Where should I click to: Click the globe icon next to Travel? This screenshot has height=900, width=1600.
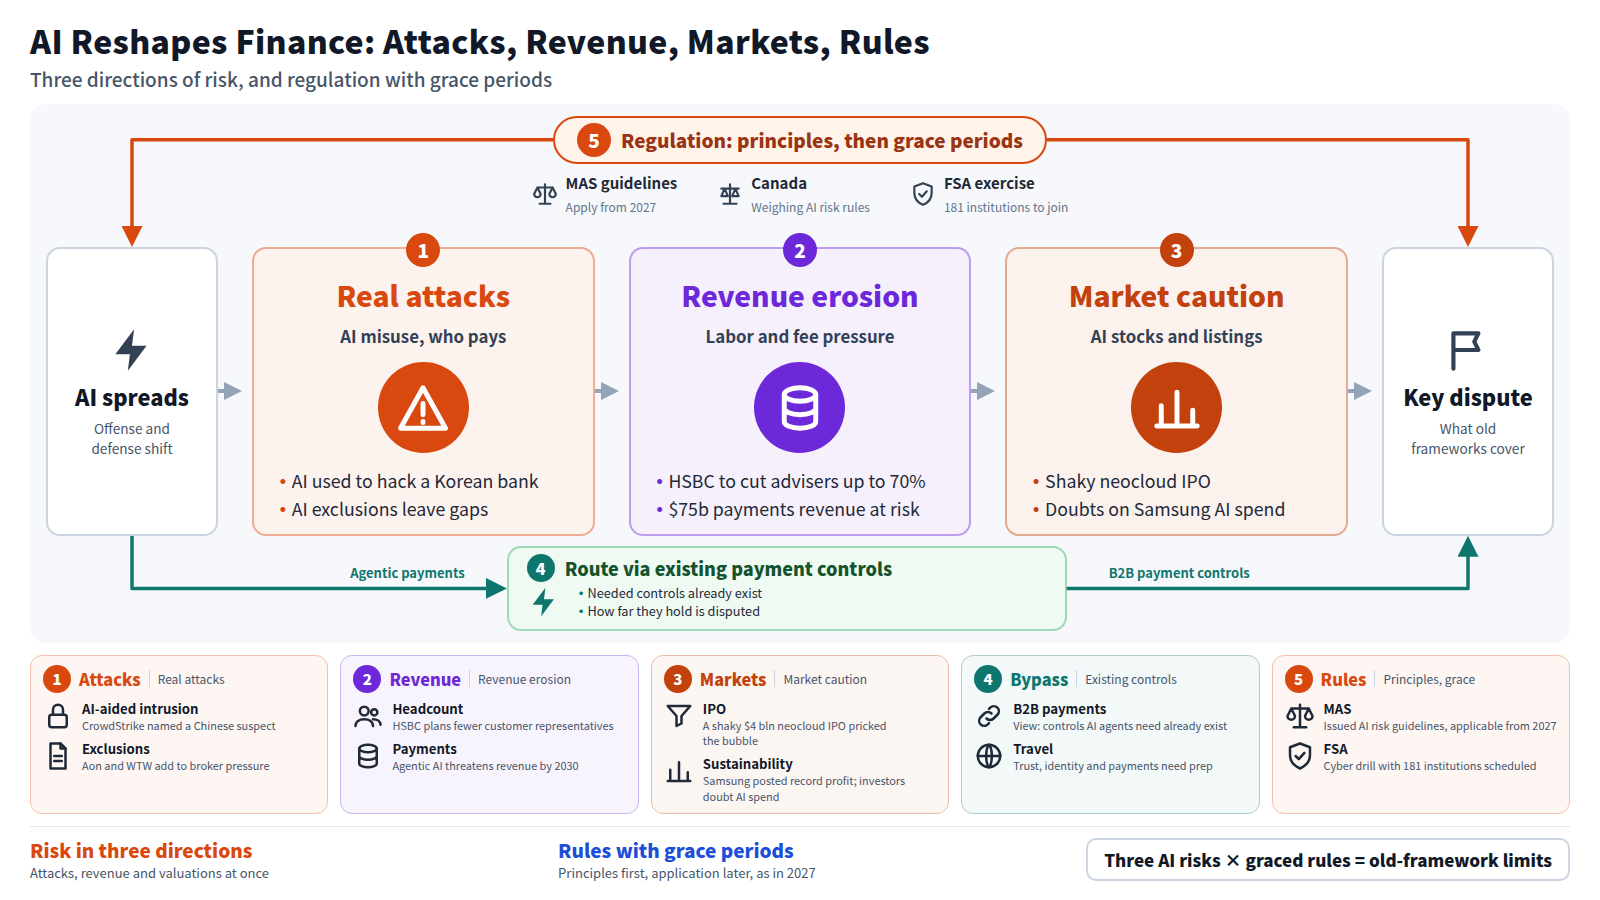click(x=989, y=756)
